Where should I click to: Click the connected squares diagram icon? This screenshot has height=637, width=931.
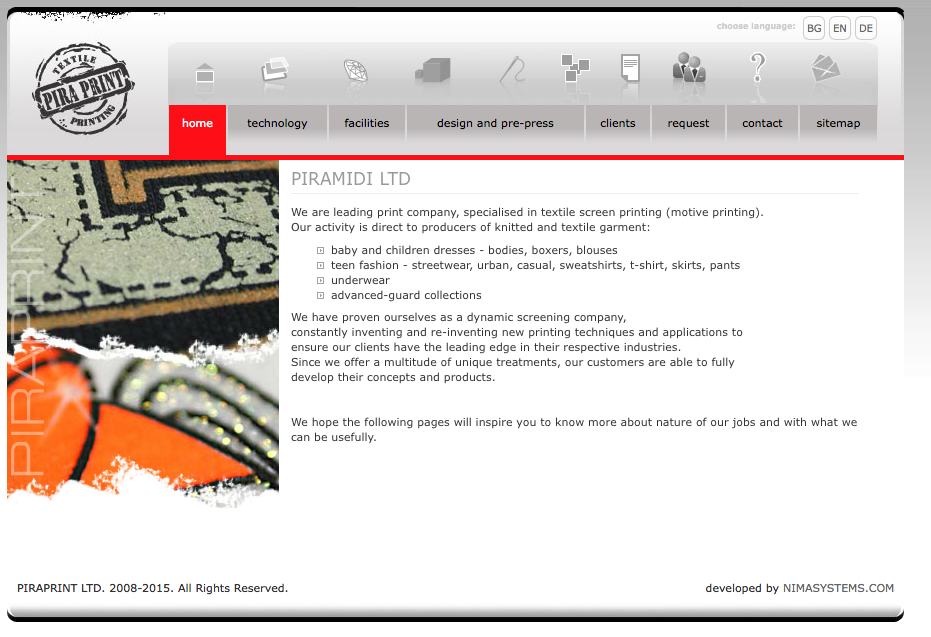pyautogui.click(x=575, y=68)
